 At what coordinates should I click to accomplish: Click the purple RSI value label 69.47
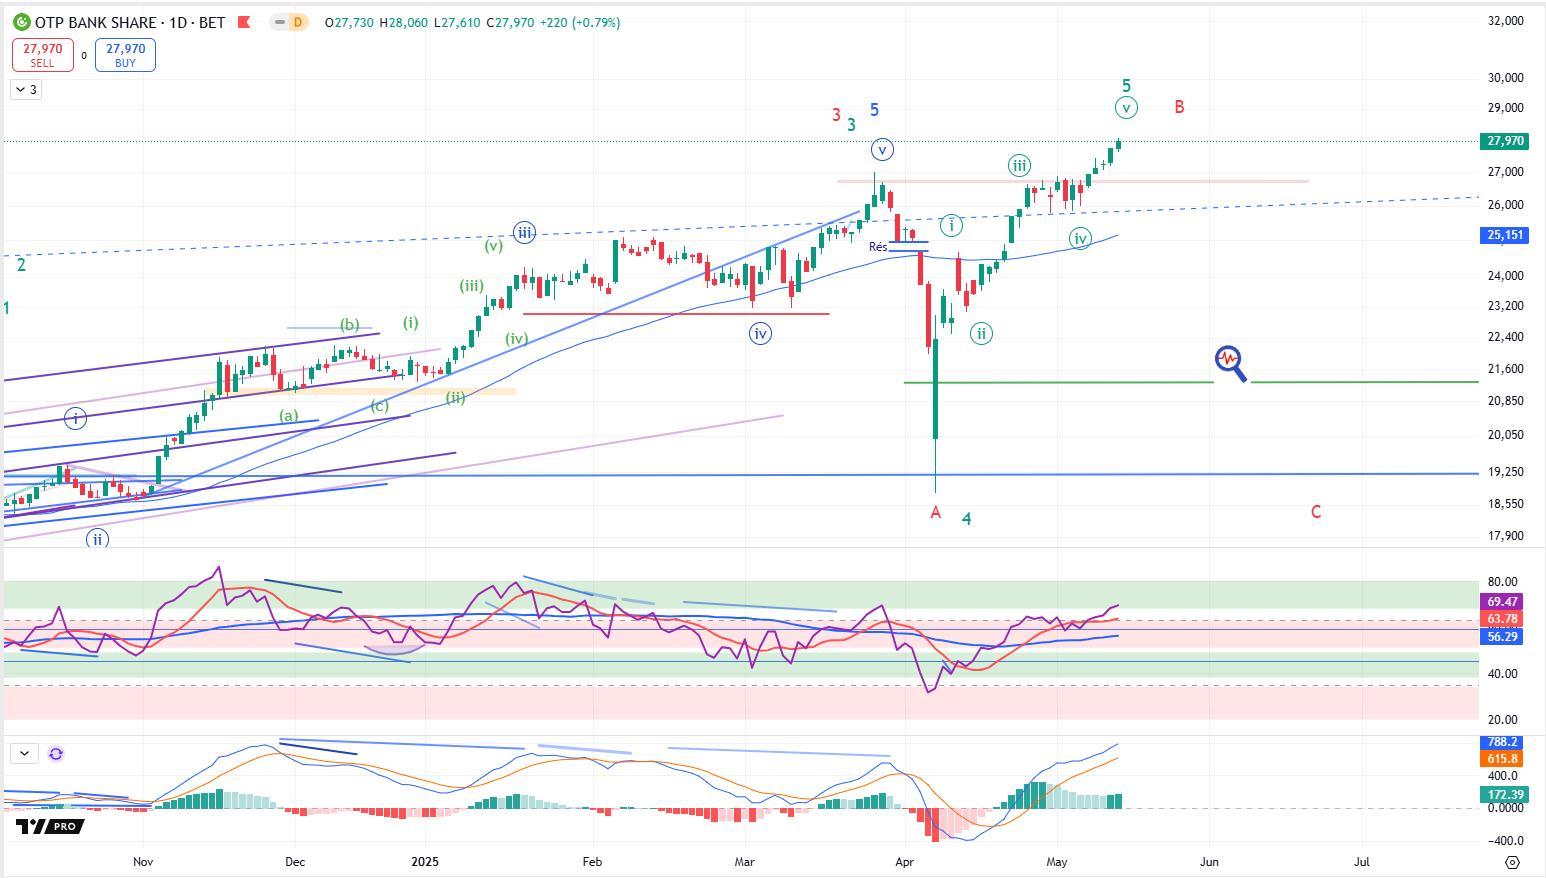[1502, 602]
